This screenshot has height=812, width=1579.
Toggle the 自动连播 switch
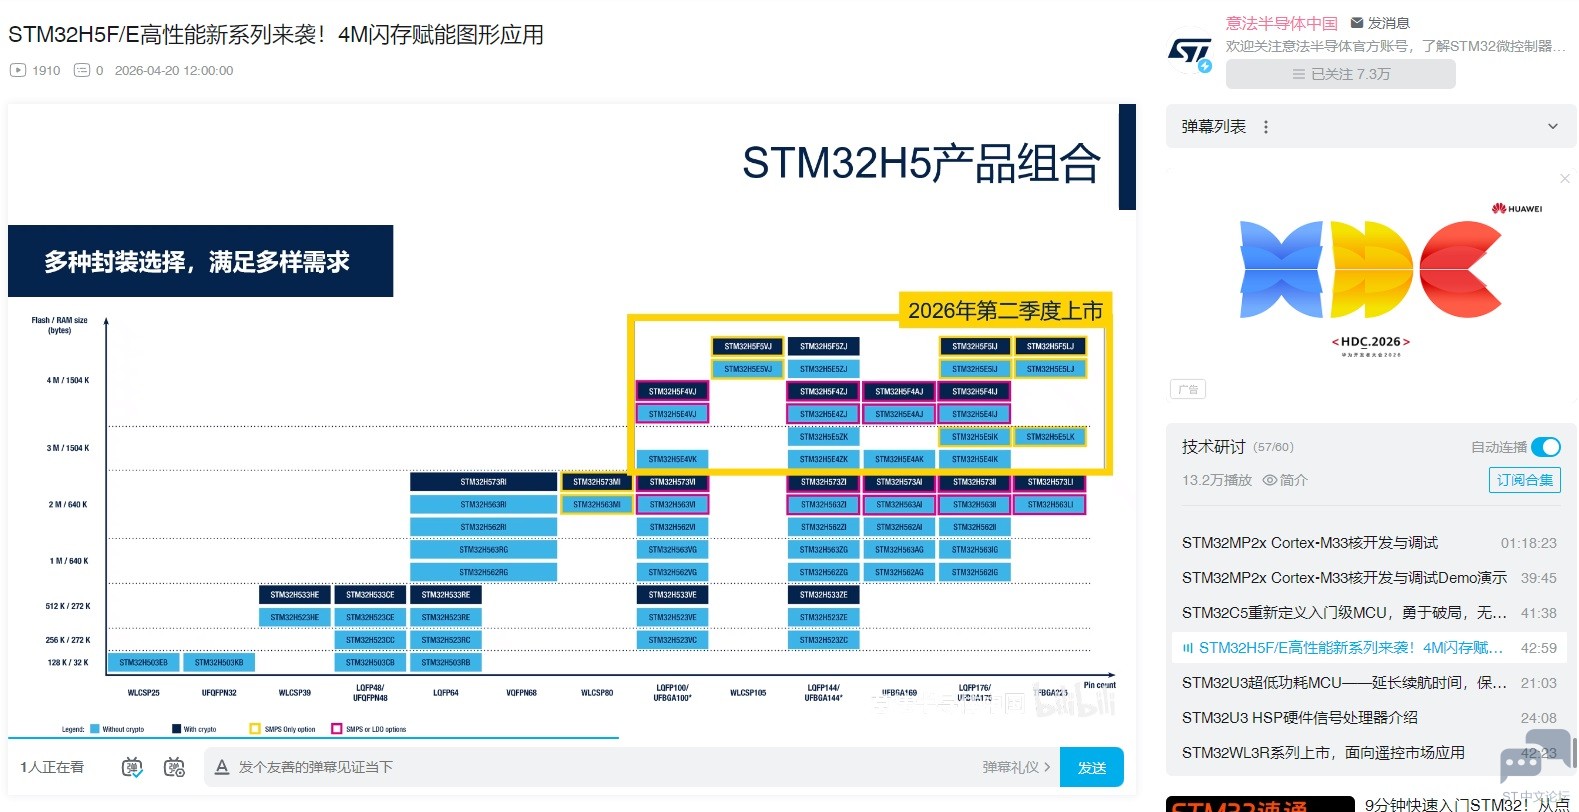click(1545, 447)
